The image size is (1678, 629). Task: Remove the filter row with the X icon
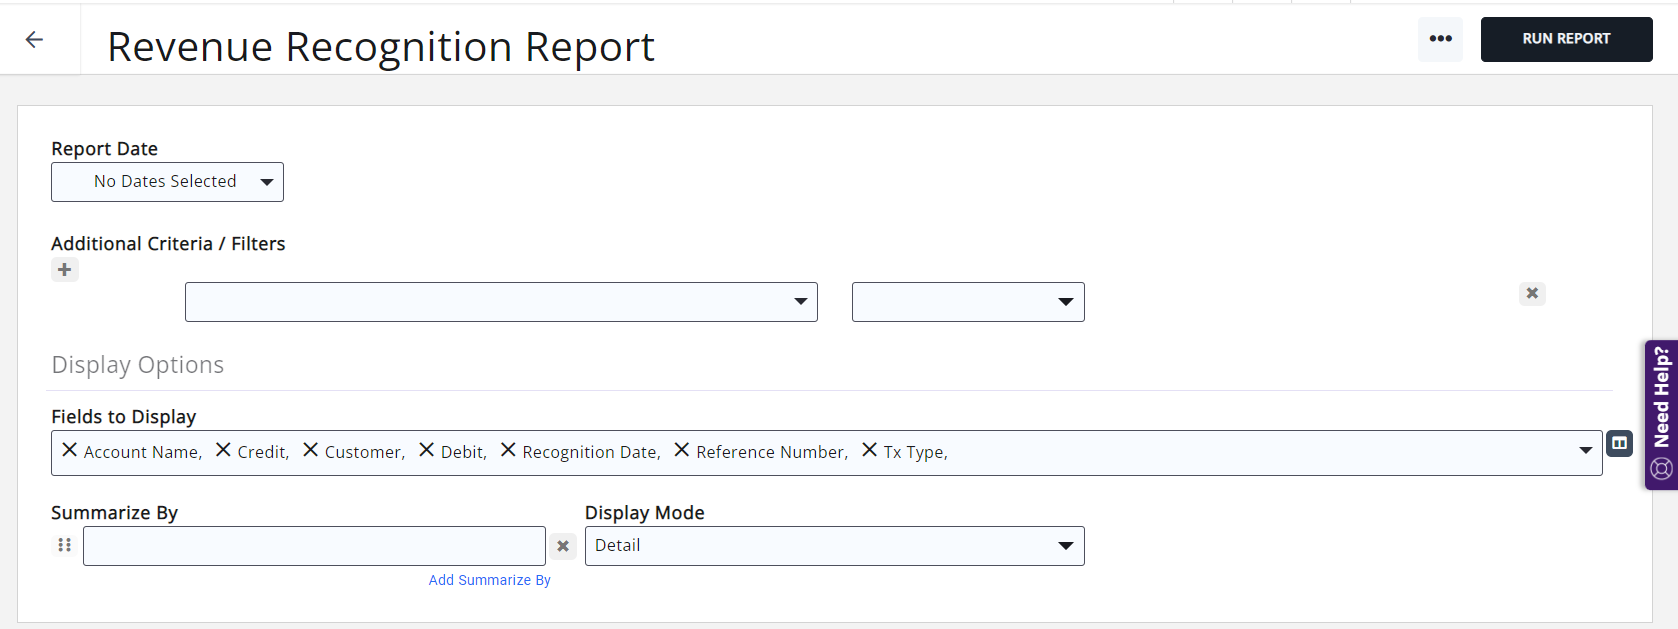pyautogui.click(x=1532, y=293)
